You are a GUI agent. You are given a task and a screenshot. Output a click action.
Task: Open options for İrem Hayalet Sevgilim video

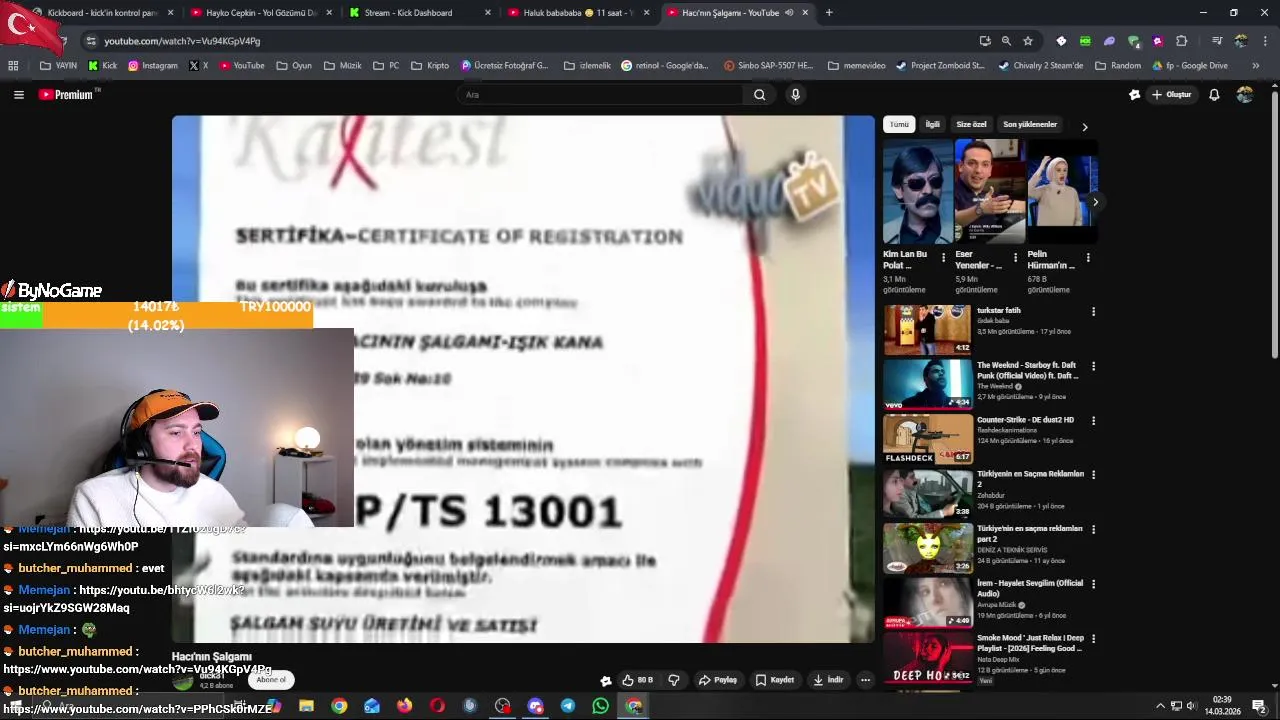point(1093,584)
